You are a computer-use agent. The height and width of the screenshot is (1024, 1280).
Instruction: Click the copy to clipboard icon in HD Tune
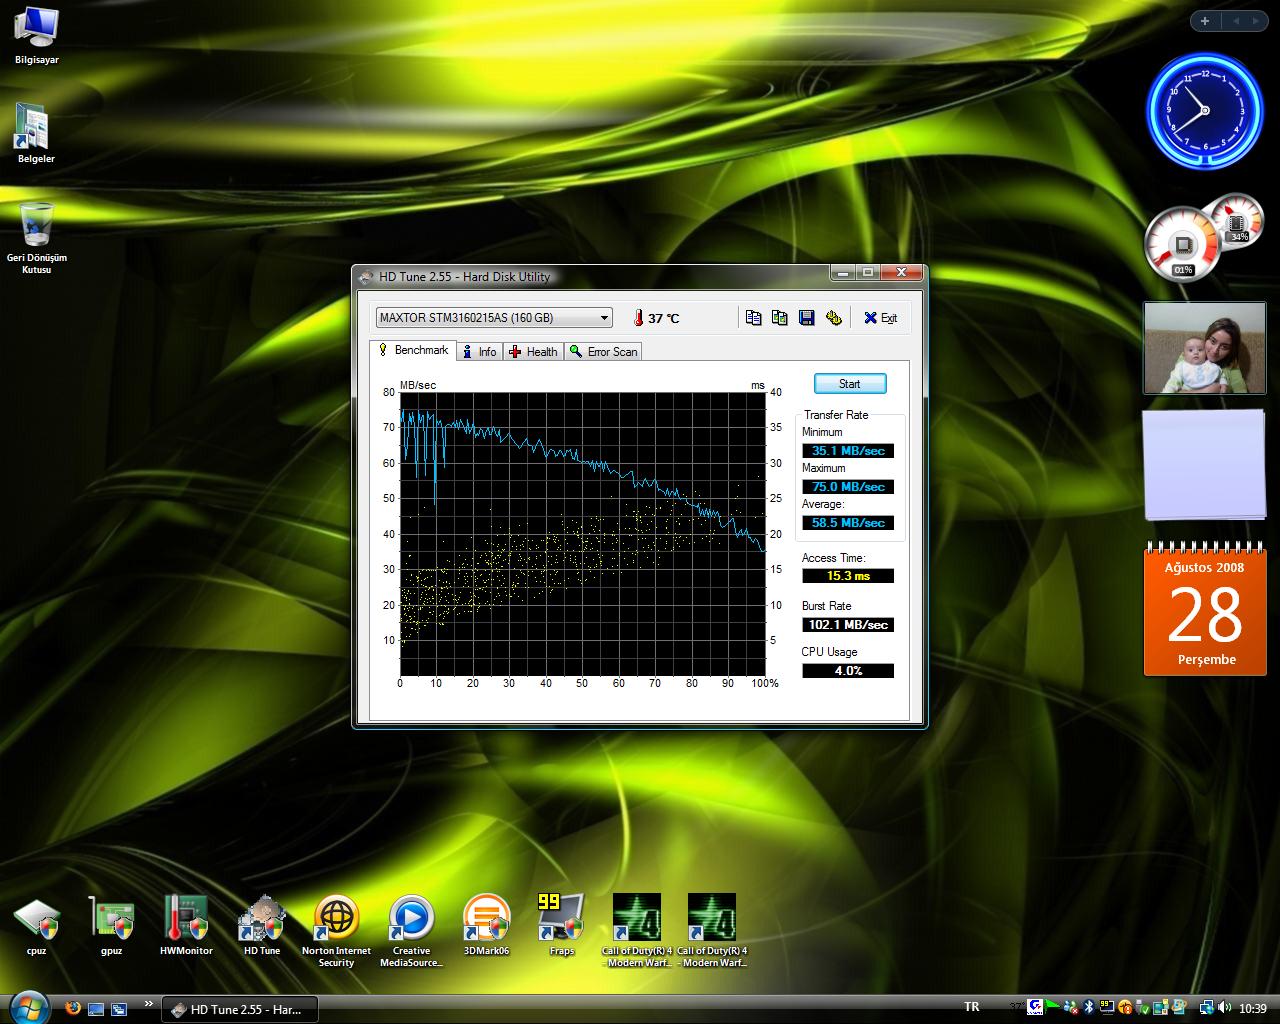753,317
